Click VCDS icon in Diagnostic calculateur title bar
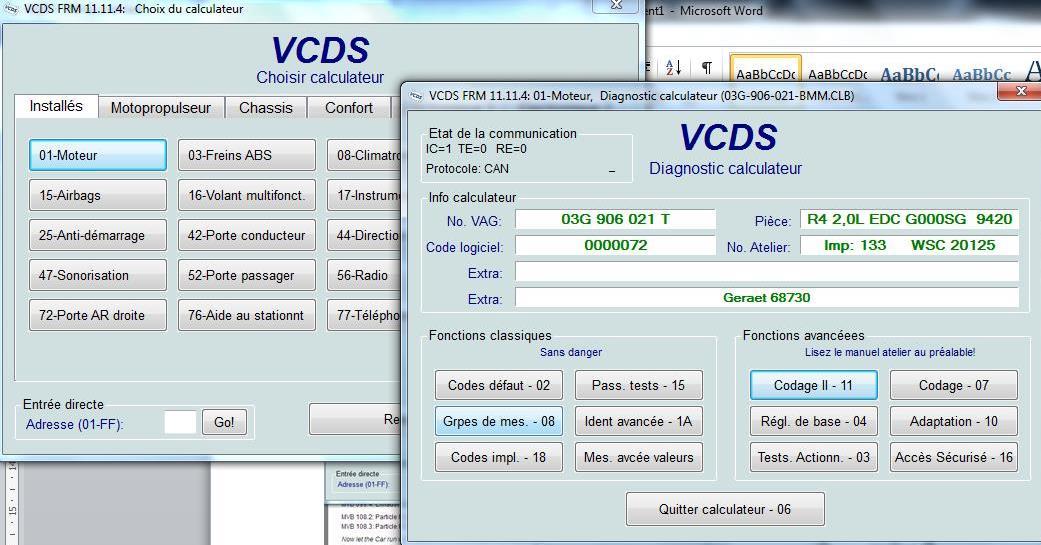This screenshot has height=545, width=1041. click(x=416, y=96)
